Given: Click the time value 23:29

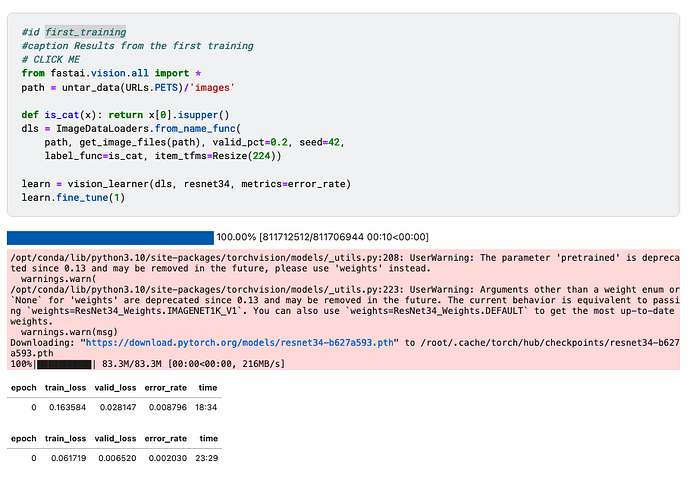Looking at the screenshot, I should pos(208,457).
